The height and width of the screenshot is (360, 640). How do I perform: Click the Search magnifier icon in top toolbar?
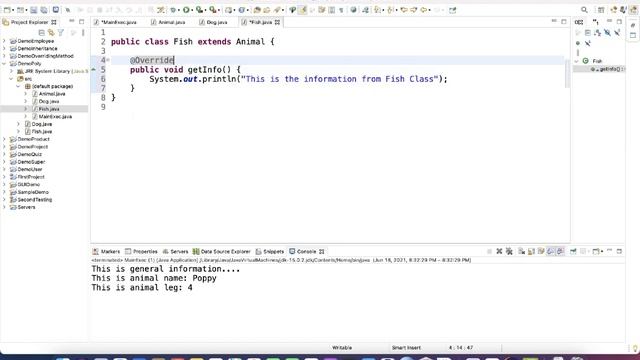(584, 10)
